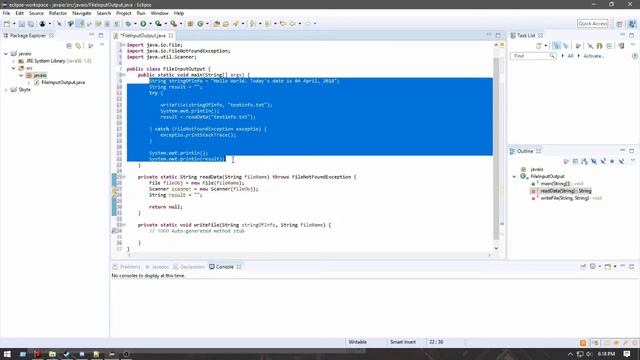Select readData(String) in the Outline

pos(562,191)
